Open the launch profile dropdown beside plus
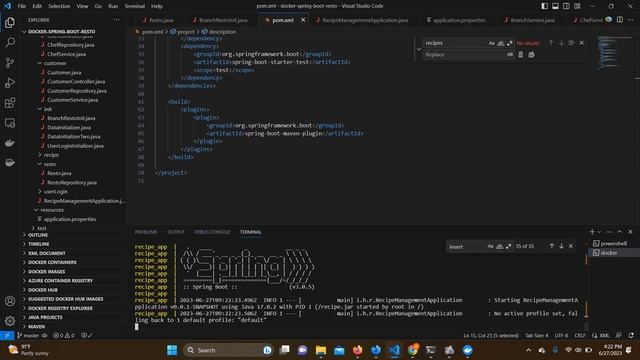 point(599,232)
